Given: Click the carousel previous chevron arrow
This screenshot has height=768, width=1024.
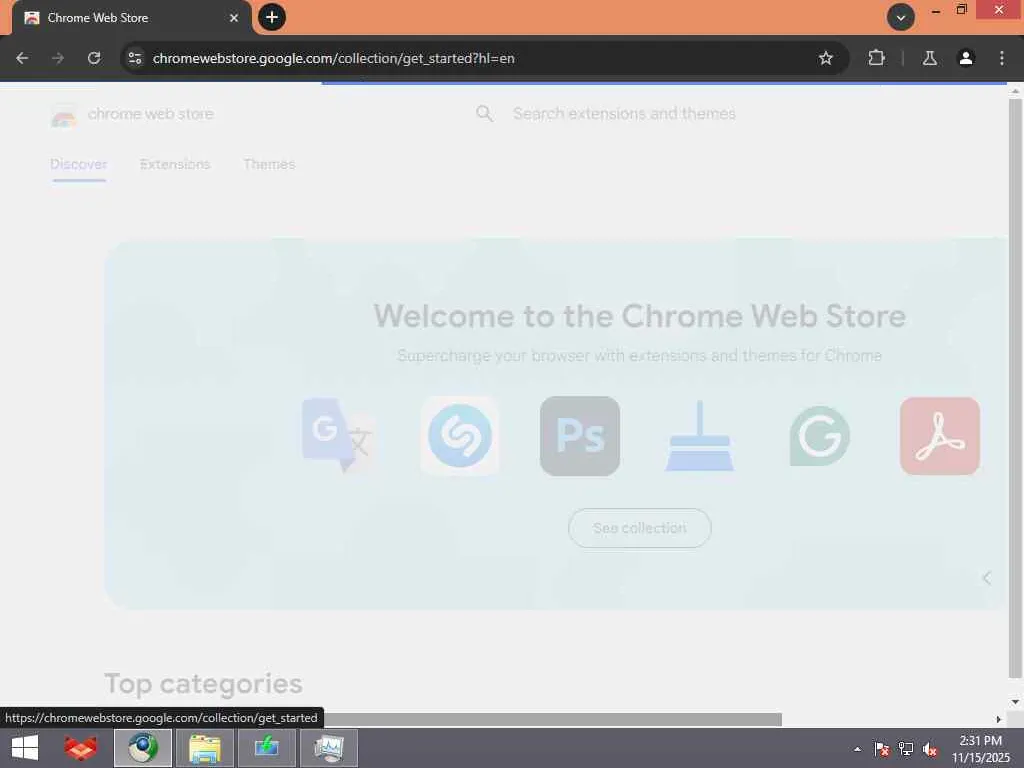Looking at the screenshot, I should pyautogui.click(x=987, y=578).
